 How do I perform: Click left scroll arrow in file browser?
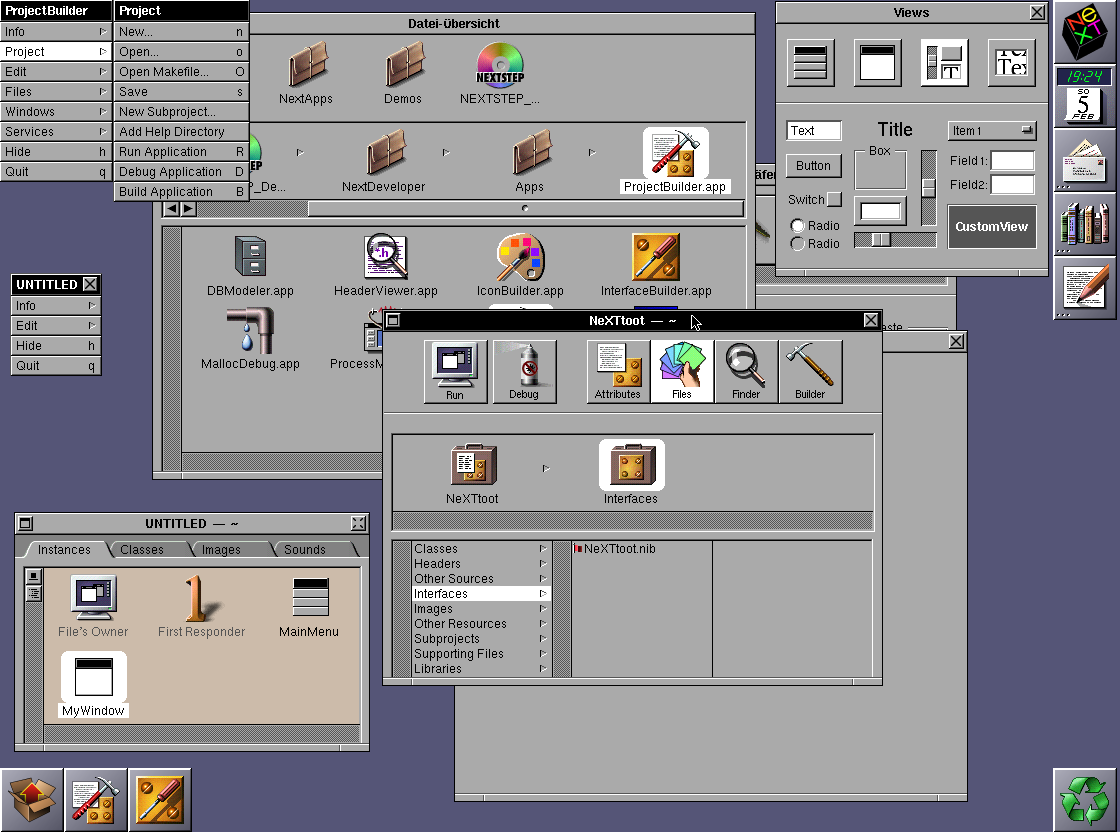pos(171,209)
